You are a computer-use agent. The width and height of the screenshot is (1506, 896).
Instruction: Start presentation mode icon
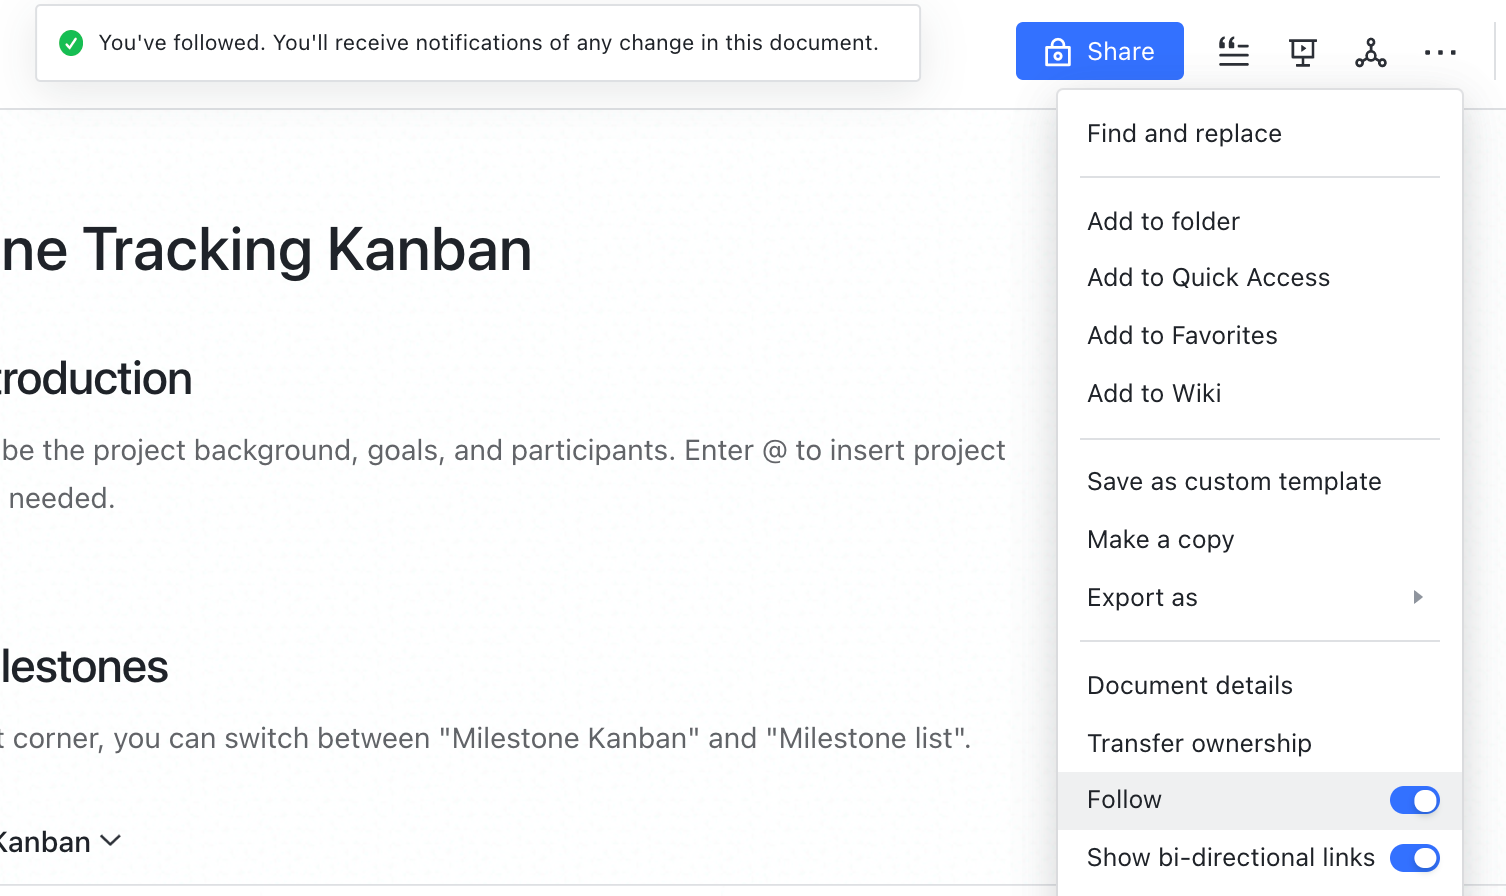coord(1302,51)
